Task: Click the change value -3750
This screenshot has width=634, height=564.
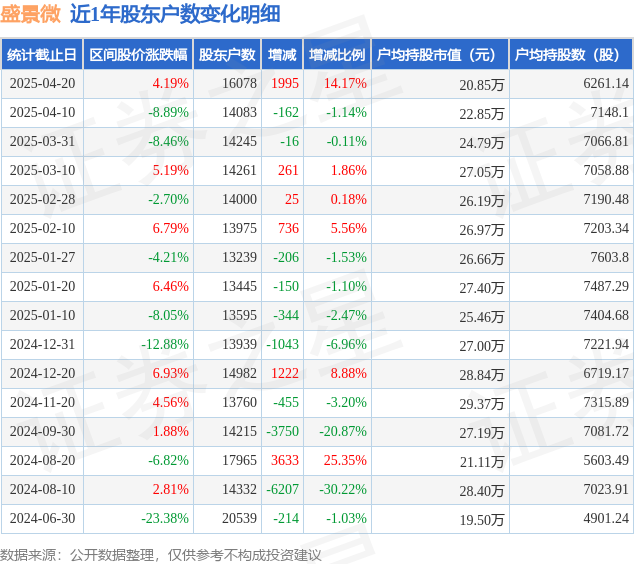Action: [283, 431]
